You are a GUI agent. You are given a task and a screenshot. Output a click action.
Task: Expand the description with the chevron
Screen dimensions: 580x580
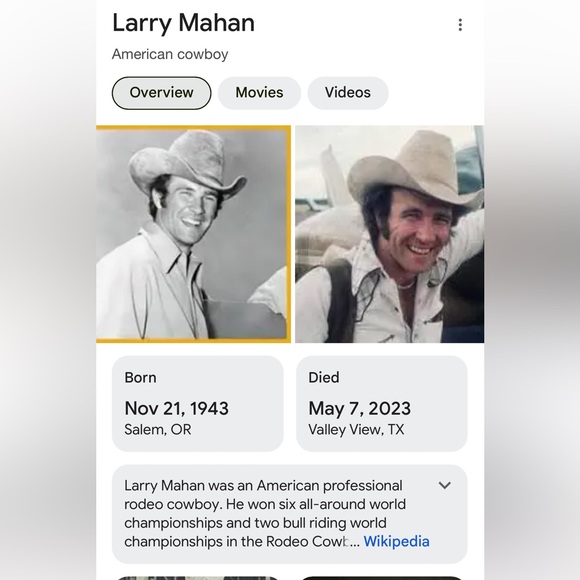click(x=445, y=485)
